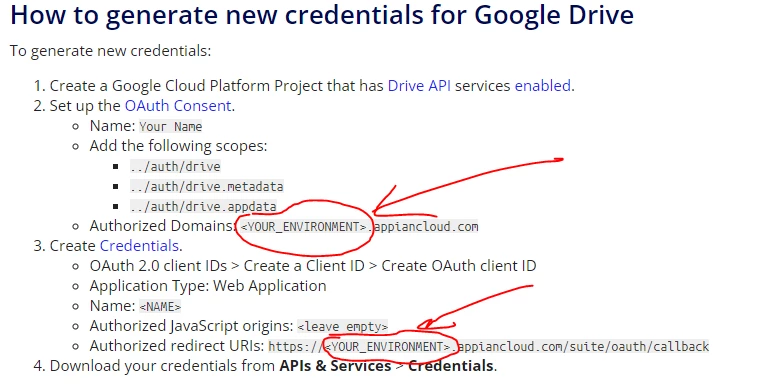Click 'To generate new credentials:' intro text
This screenshot has height=389, width=779.
tap(111, 51)
